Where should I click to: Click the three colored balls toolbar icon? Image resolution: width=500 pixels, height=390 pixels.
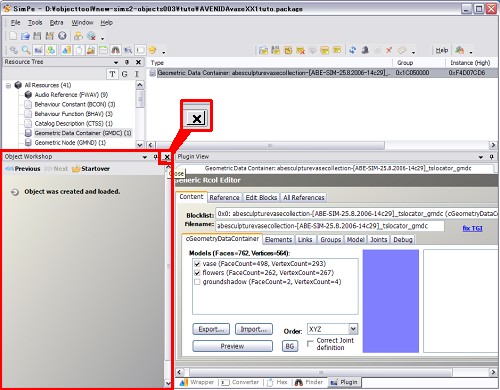[x=50, y=50]
